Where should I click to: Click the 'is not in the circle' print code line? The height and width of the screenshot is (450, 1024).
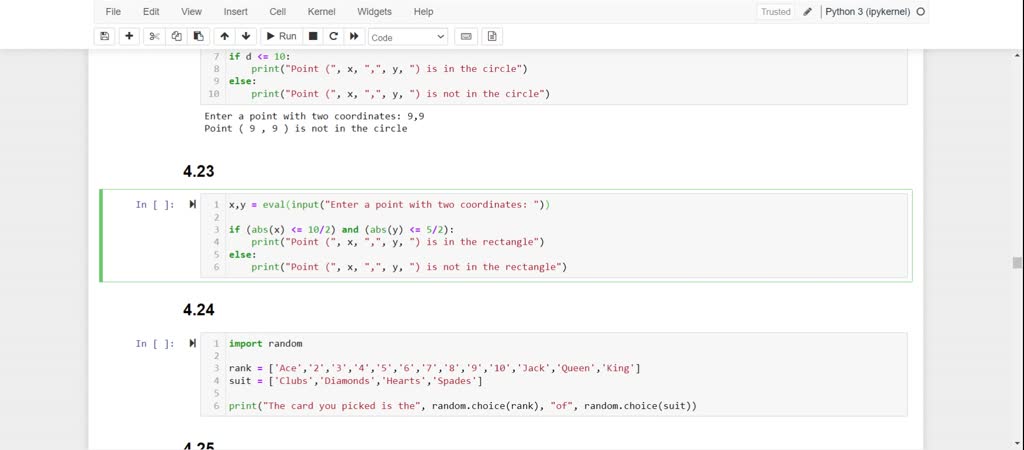click(400, 93)
